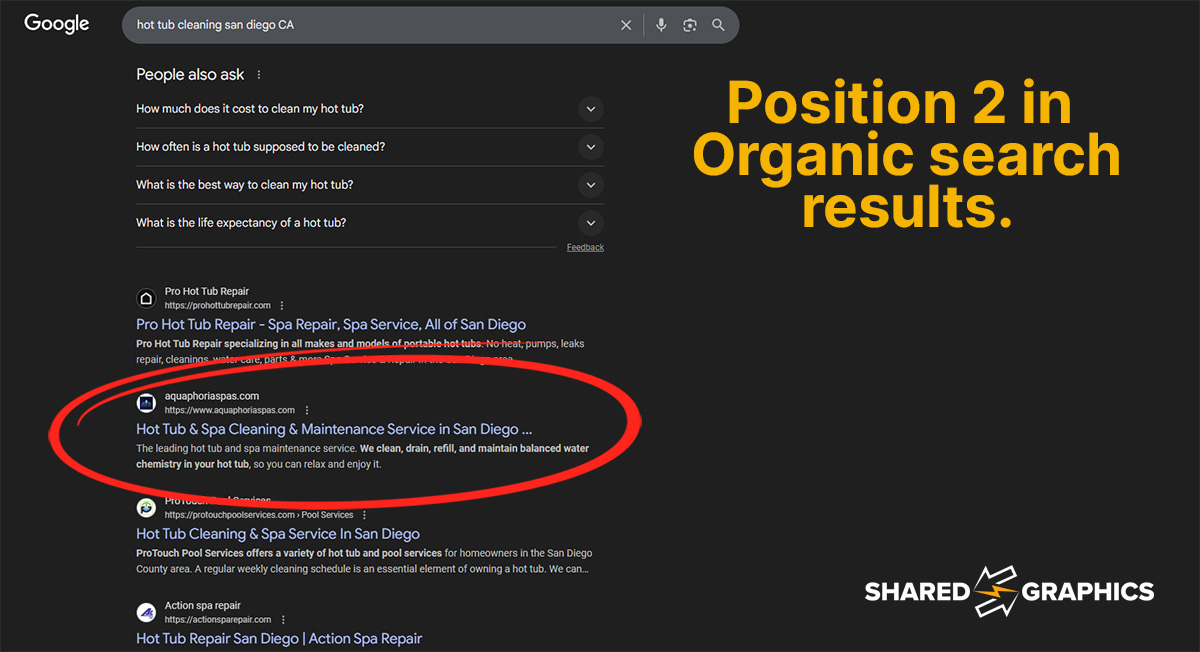Open more options for prohottubrepair.com result
Image resolution: width=1200 pixels, height=652 pixels.
pos(282,305)
